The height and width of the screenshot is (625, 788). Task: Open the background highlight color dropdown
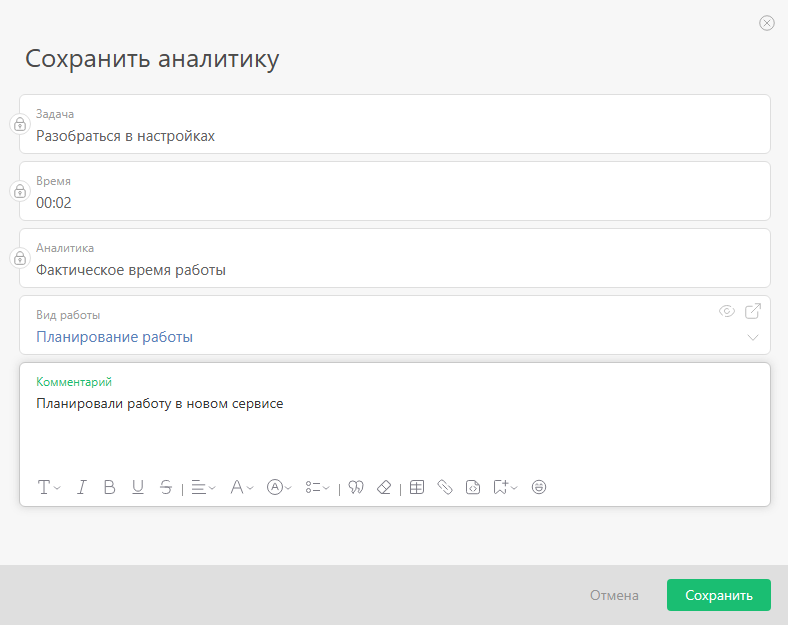click(x=279, y=487)
